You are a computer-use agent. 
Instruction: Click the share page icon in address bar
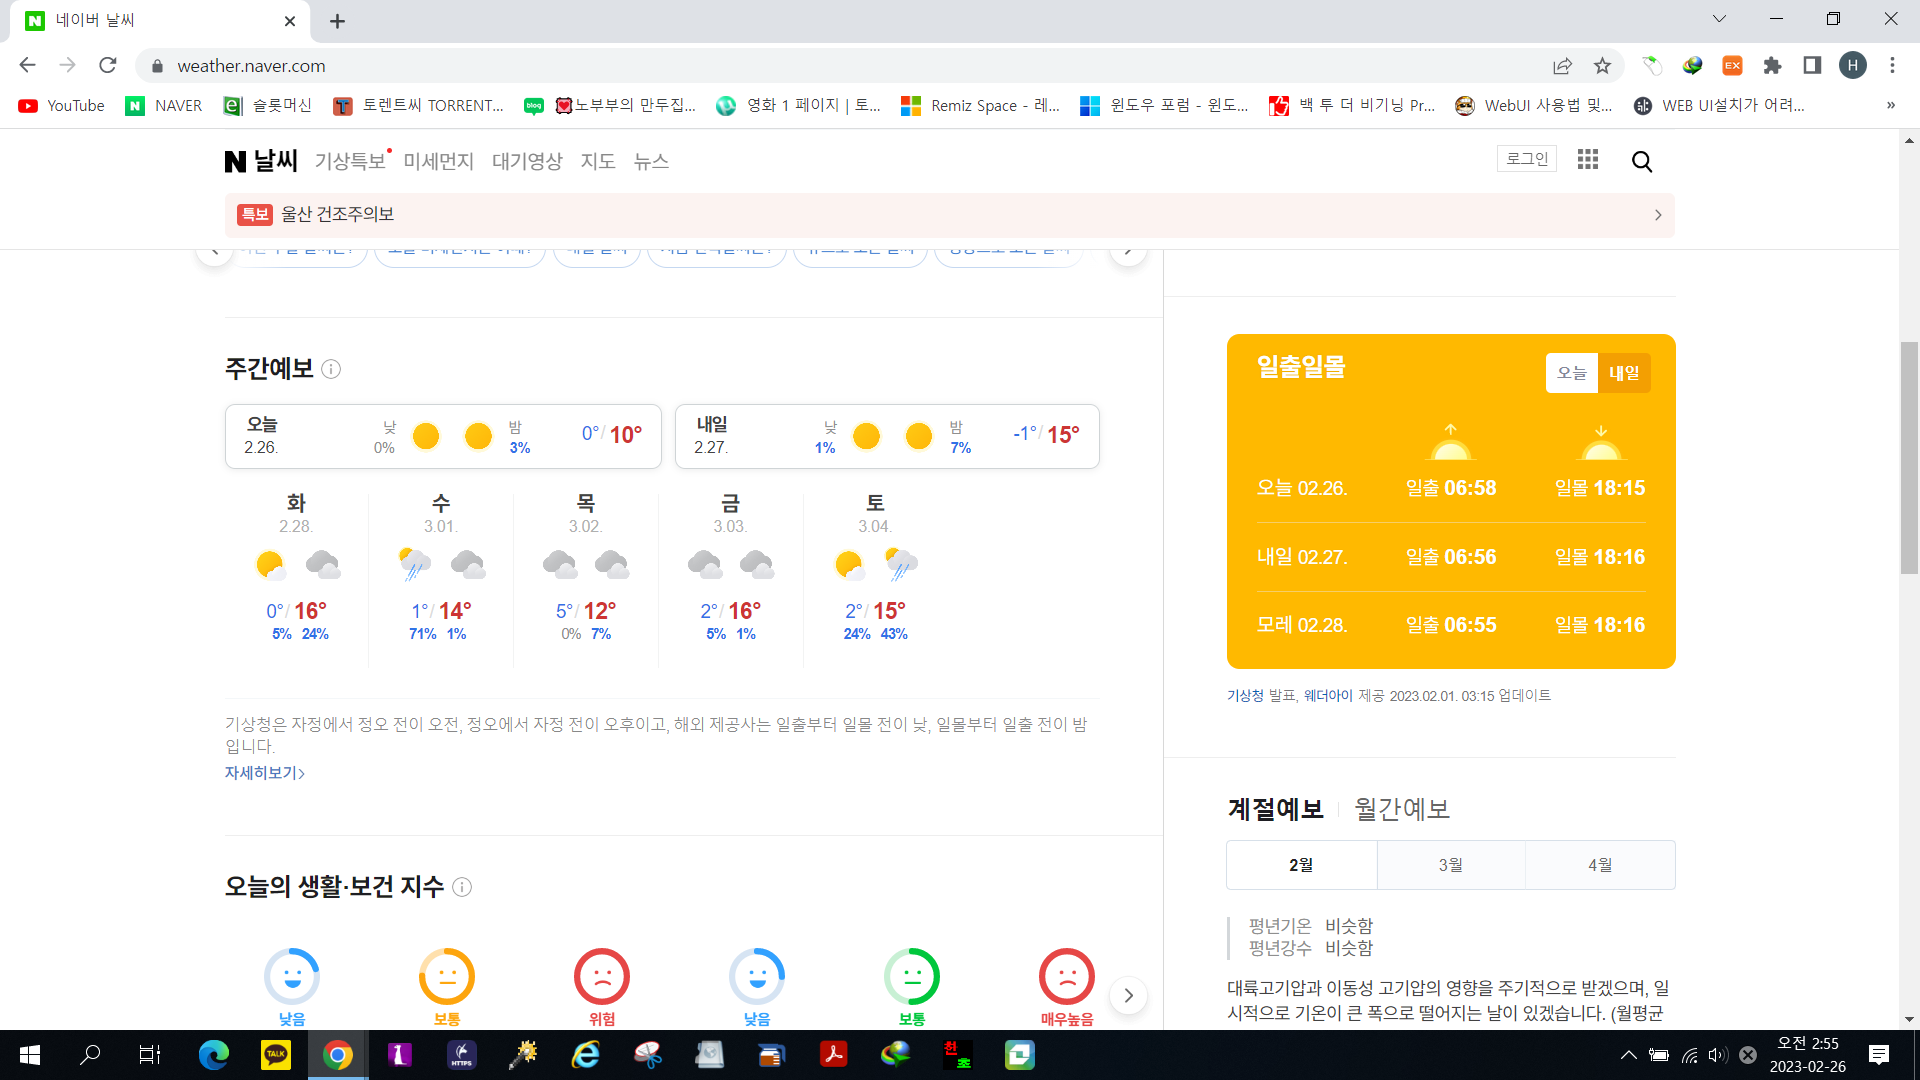[1562, 66]
